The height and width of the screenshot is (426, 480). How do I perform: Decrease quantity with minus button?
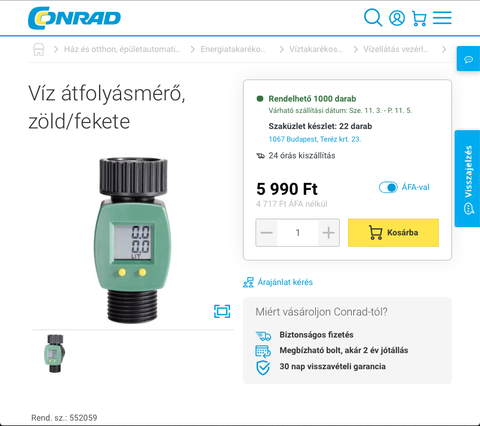(x=266, y=233)
